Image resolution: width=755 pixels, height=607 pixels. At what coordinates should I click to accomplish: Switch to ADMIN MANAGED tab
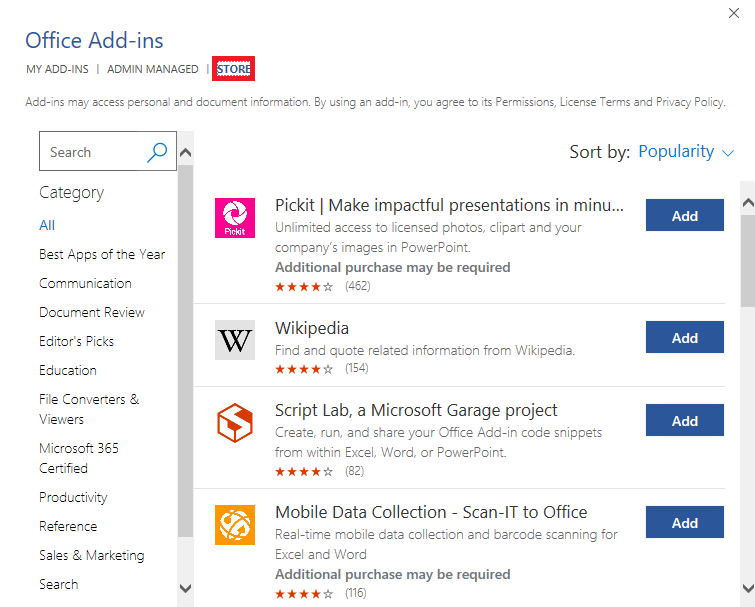point(153,69)
